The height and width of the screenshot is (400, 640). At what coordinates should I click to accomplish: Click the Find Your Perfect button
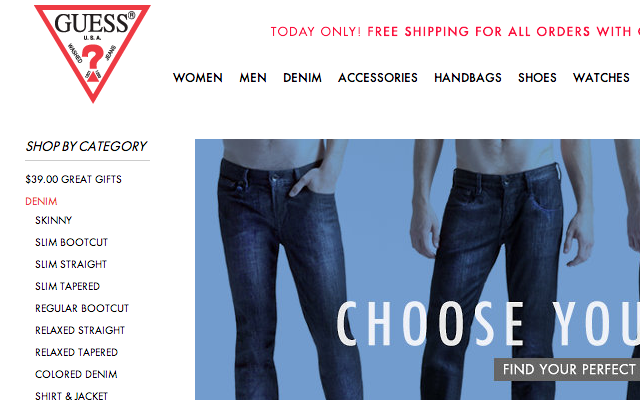[567, 369]
